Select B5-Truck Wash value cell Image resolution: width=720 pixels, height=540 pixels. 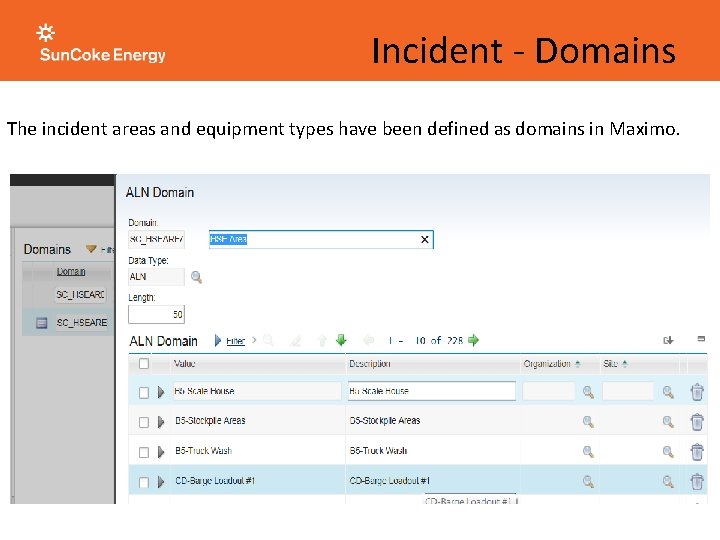tap(203, 451)
